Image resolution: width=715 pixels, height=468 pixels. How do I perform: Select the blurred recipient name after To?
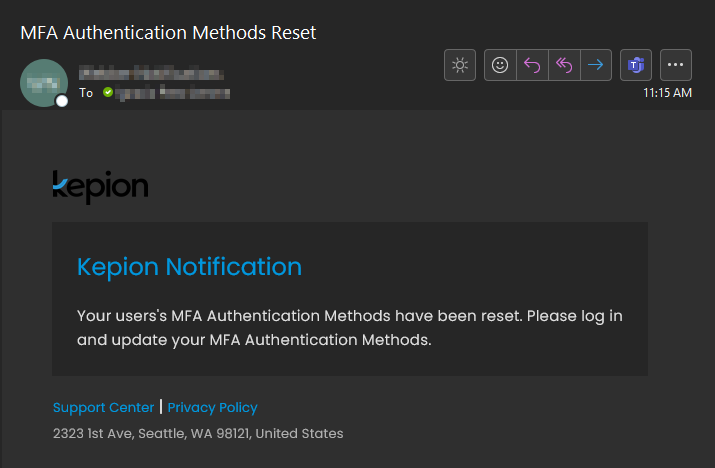pos(173,93)
